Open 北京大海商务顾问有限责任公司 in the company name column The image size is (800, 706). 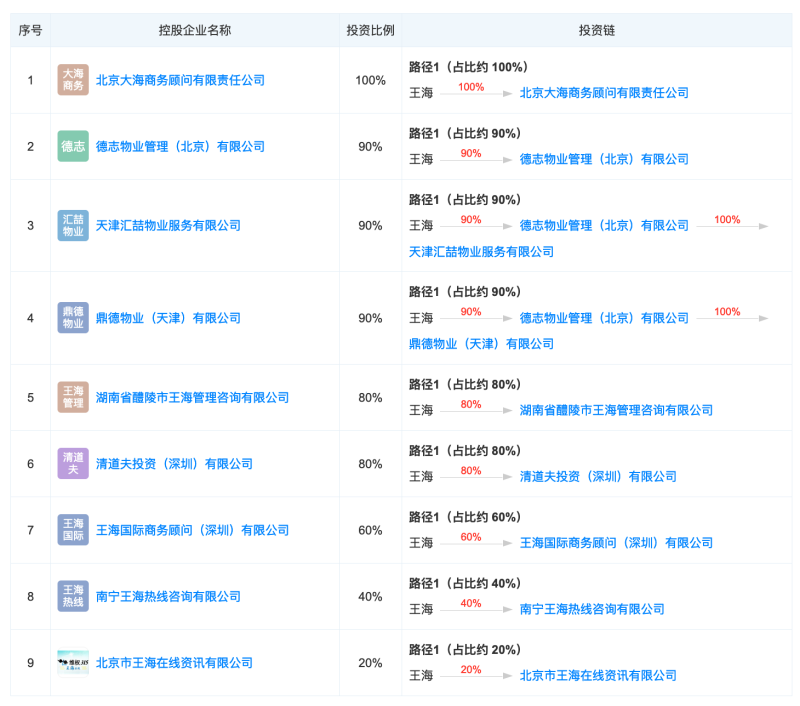(x=181, y=80)
